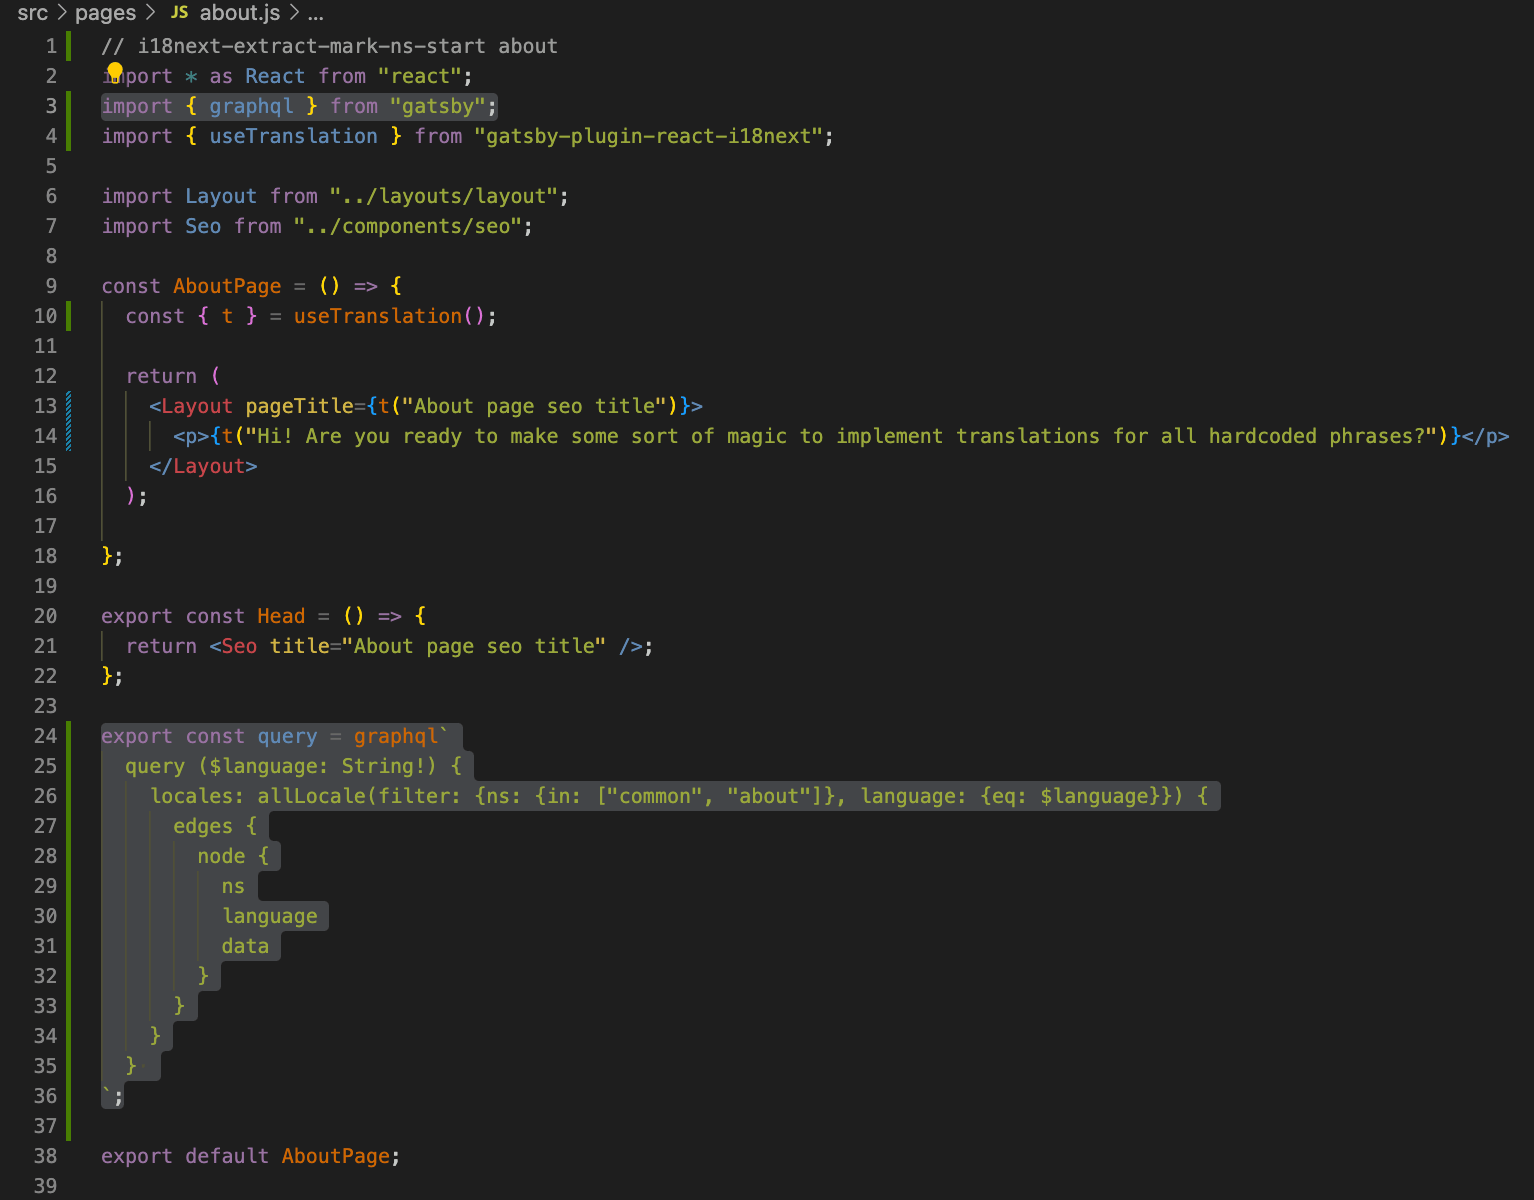The width and height of the screenshot is (1534, 1200).
Task: Click line number 9
Action: coord(51,286)
